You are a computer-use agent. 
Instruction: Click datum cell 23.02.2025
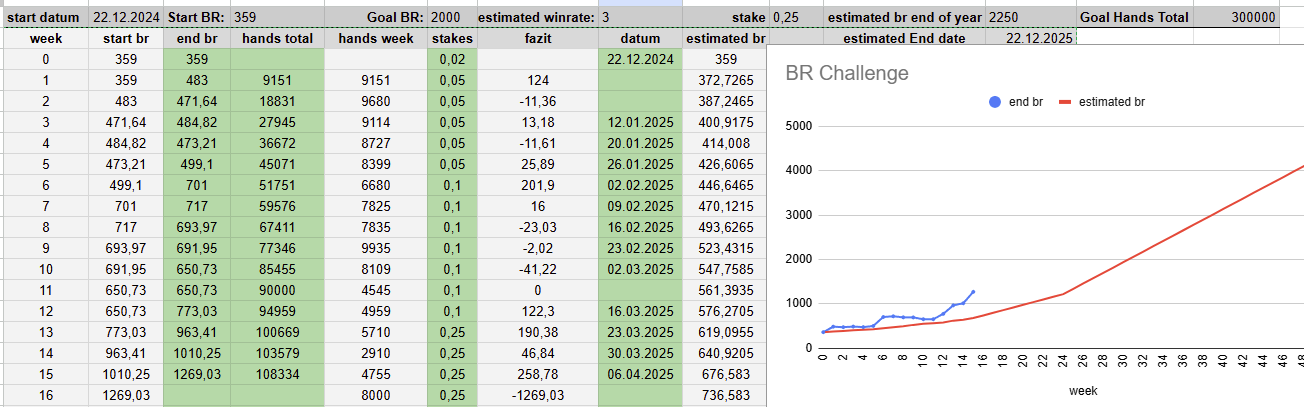coord(640,248)
